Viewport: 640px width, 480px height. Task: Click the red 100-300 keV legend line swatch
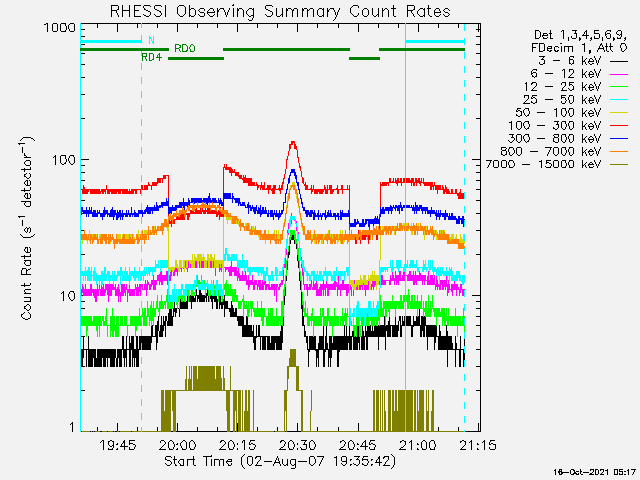[x=619, y=126]
